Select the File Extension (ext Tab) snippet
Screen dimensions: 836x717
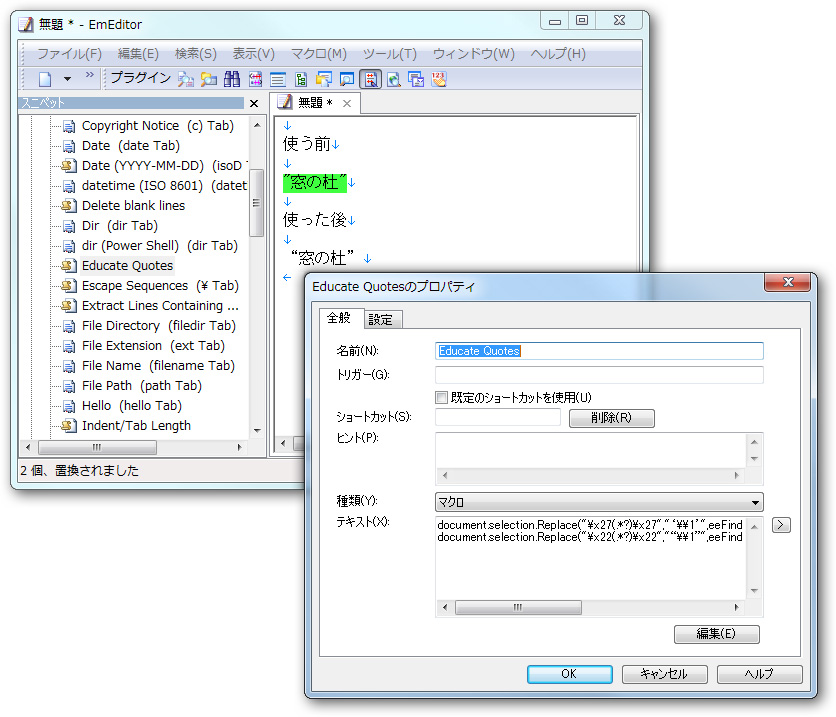pos(154,345)
